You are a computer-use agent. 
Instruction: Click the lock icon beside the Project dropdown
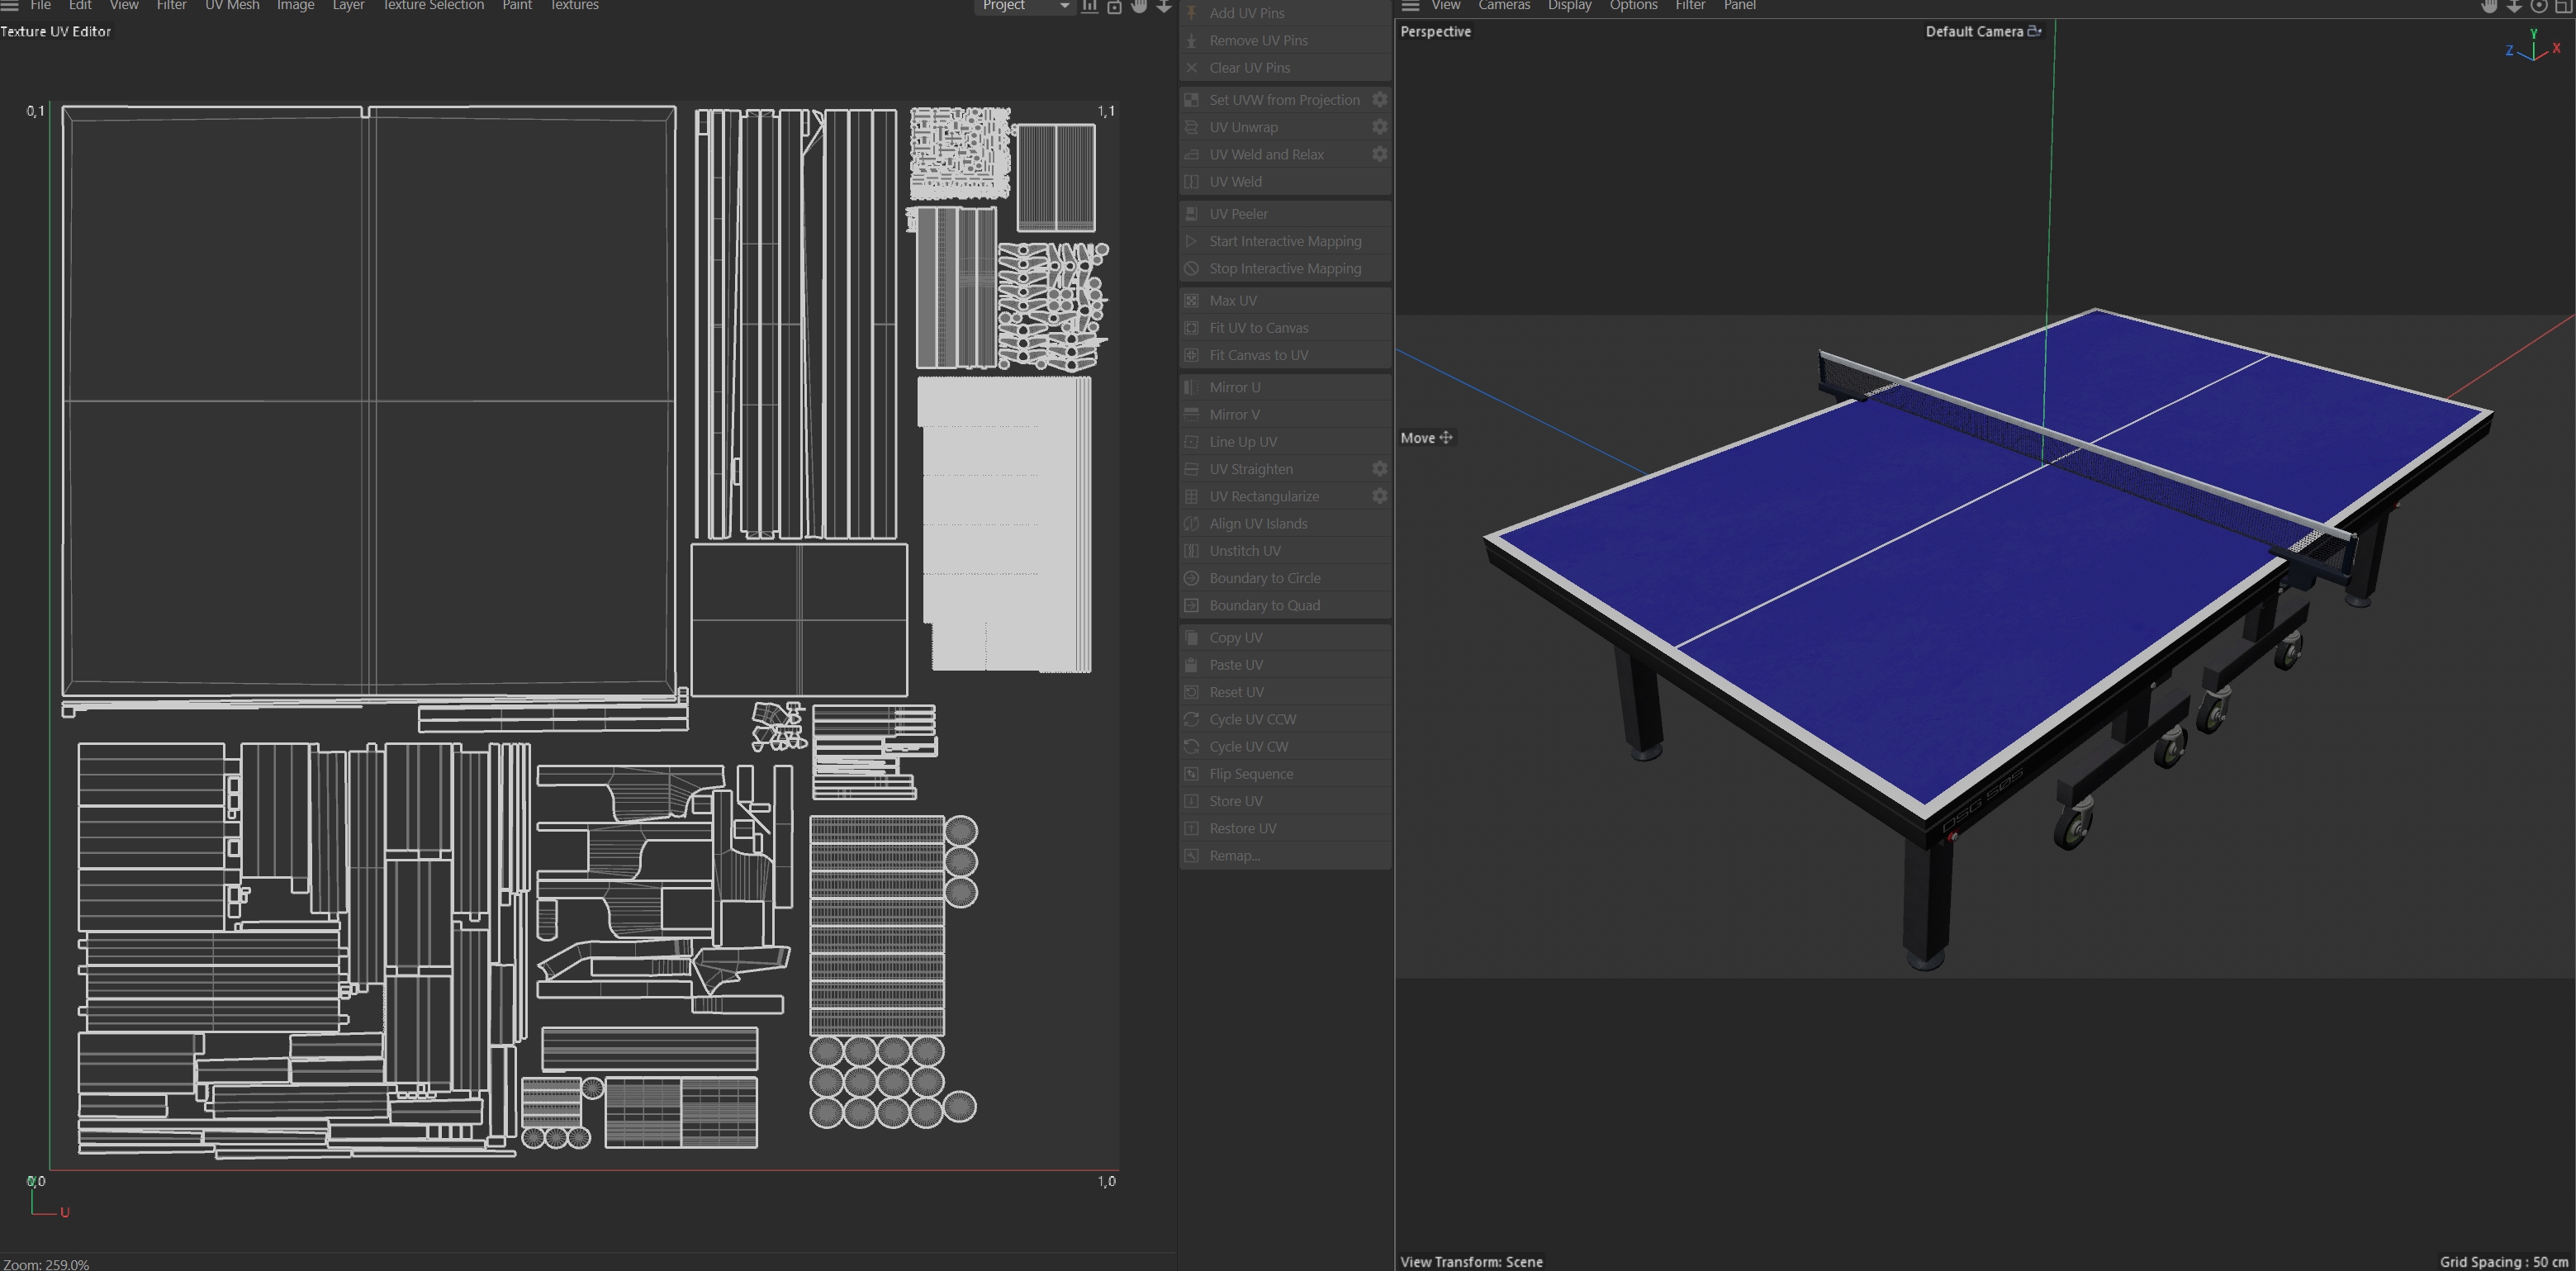1114,7
